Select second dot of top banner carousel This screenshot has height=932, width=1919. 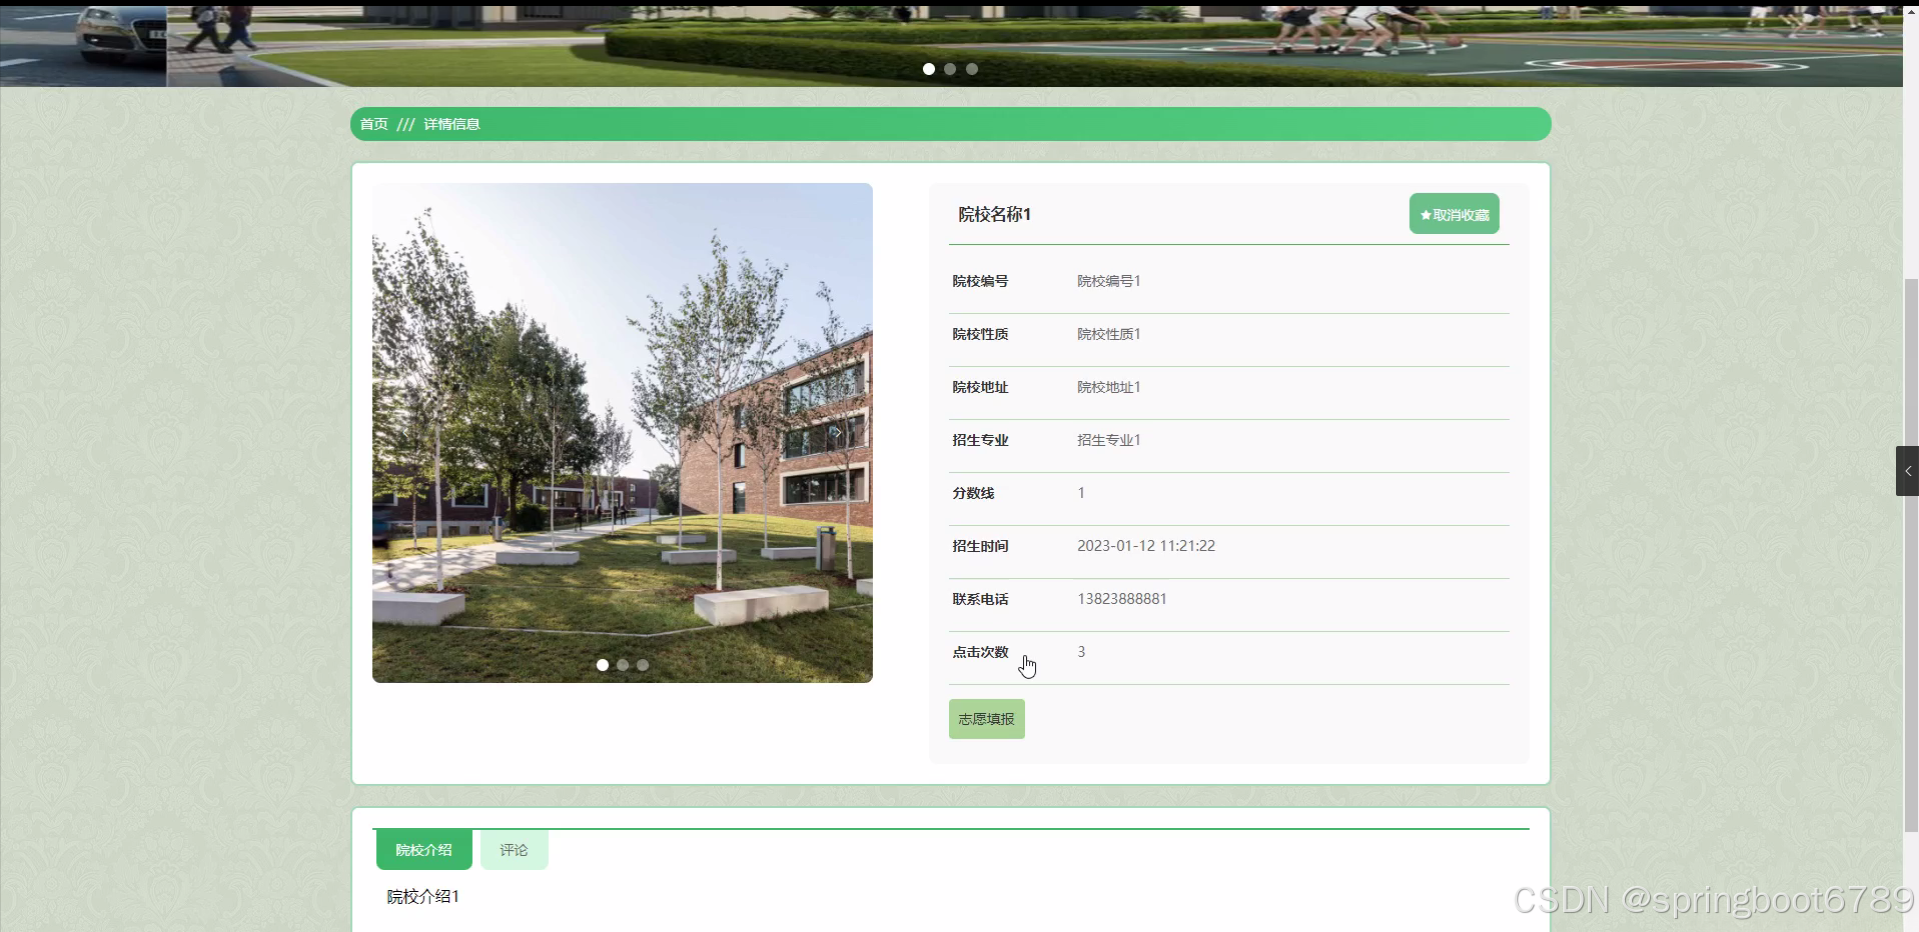950,69
